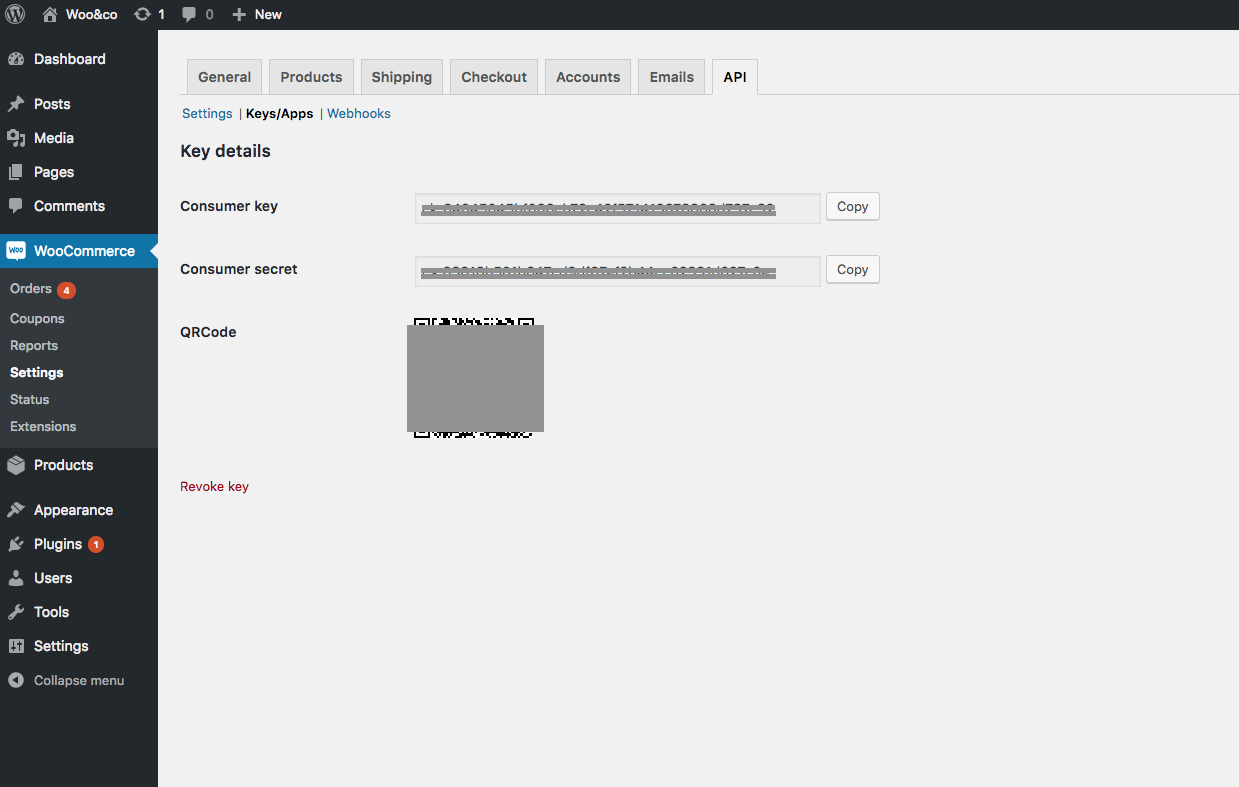The height and width of the screenshot is (787, 1239).
Task: Click the Products box icon in sidebar
Action: coord(16,465)
